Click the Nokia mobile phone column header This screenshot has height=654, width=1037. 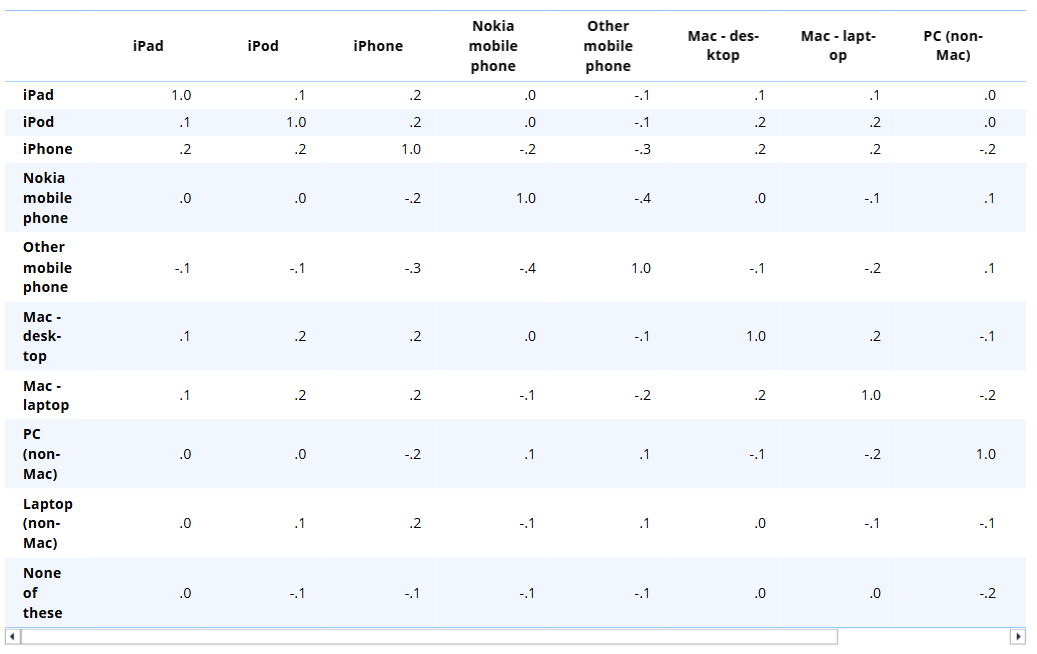(x=492, y=45)
